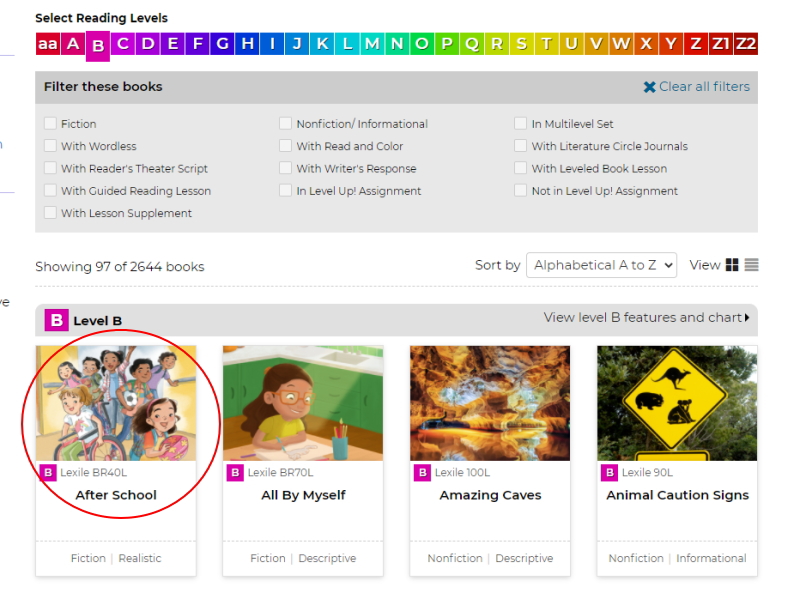
Task: Open the After School book cover
Action: tap(116, 403)
